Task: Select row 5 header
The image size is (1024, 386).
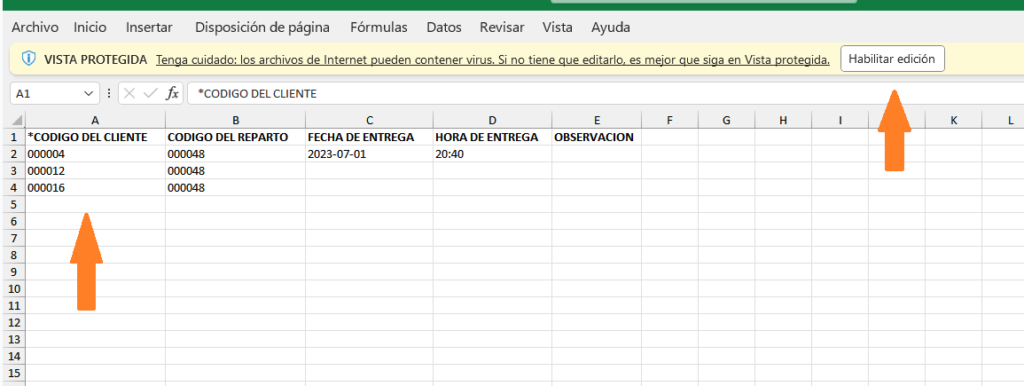Action: point(14,204)
